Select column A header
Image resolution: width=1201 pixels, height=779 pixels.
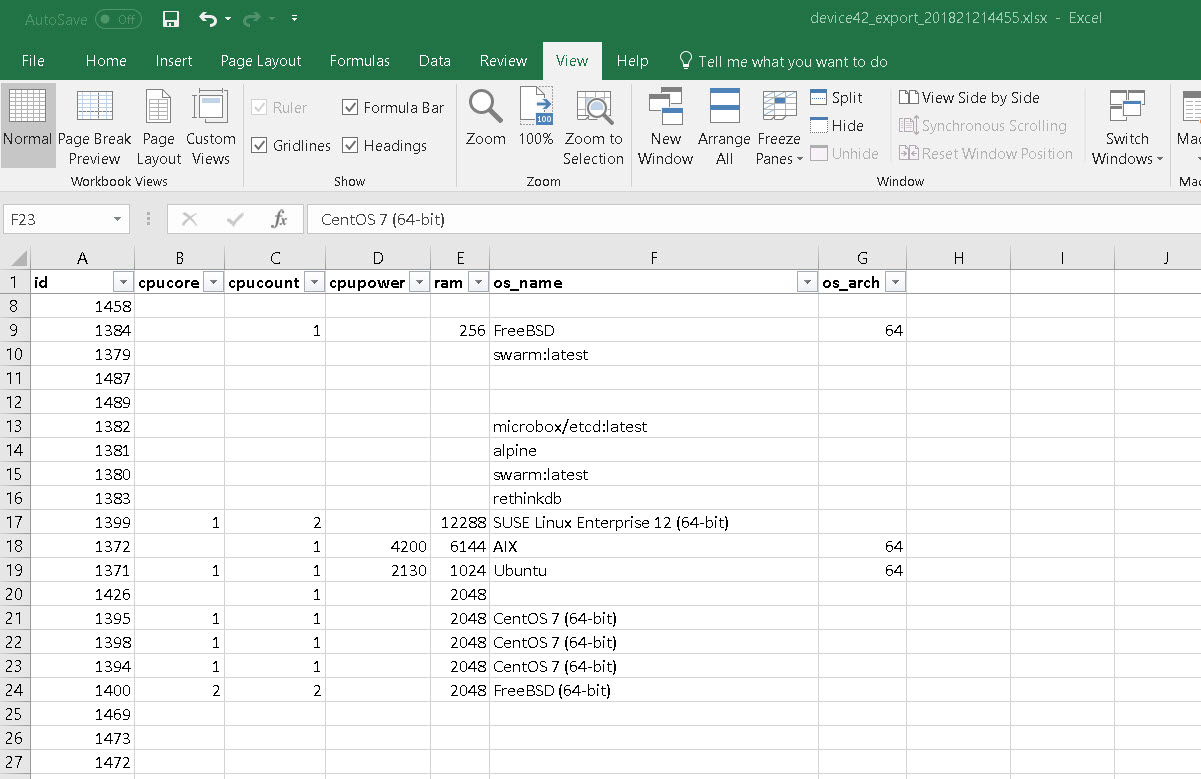(x=83, y=258)
